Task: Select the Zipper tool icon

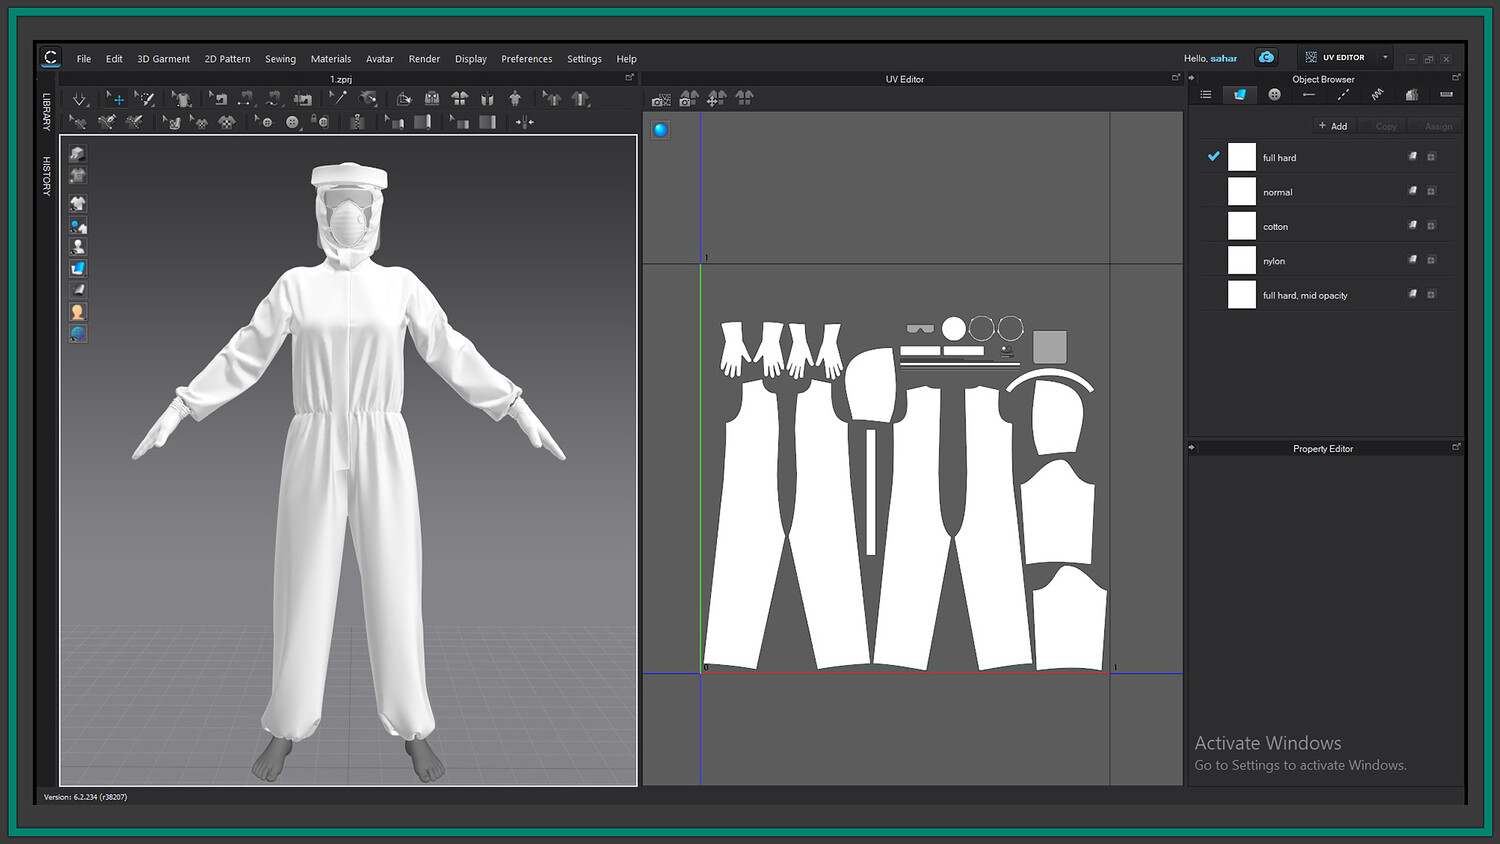Action: [357, 122]
